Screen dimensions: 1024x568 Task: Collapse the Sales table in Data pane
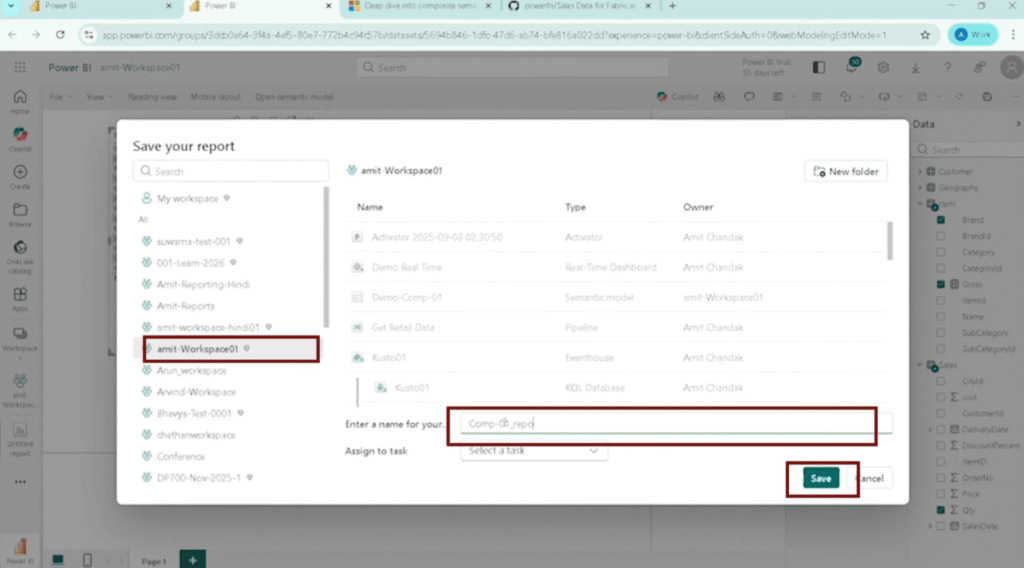(921, 365)
